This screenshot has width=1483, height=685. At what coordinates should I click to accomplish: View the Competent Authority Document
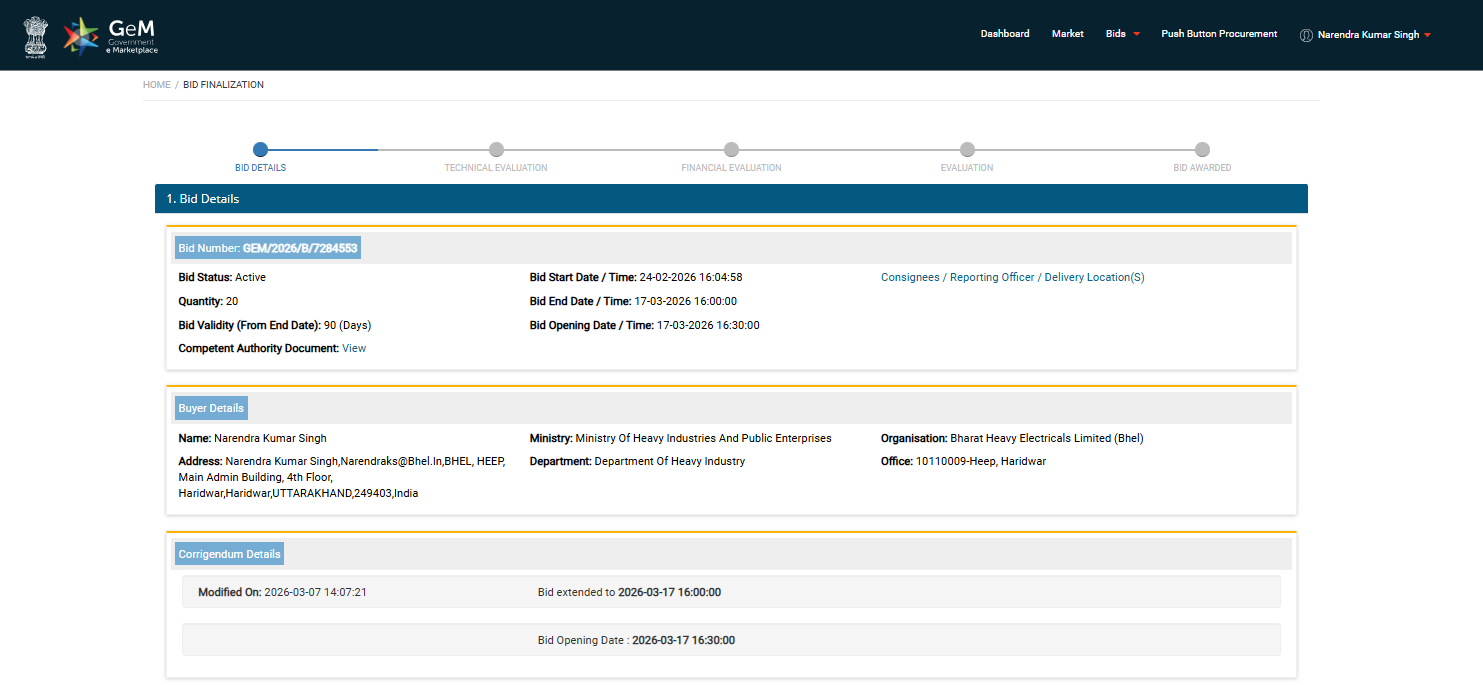(x=354, y=349)
